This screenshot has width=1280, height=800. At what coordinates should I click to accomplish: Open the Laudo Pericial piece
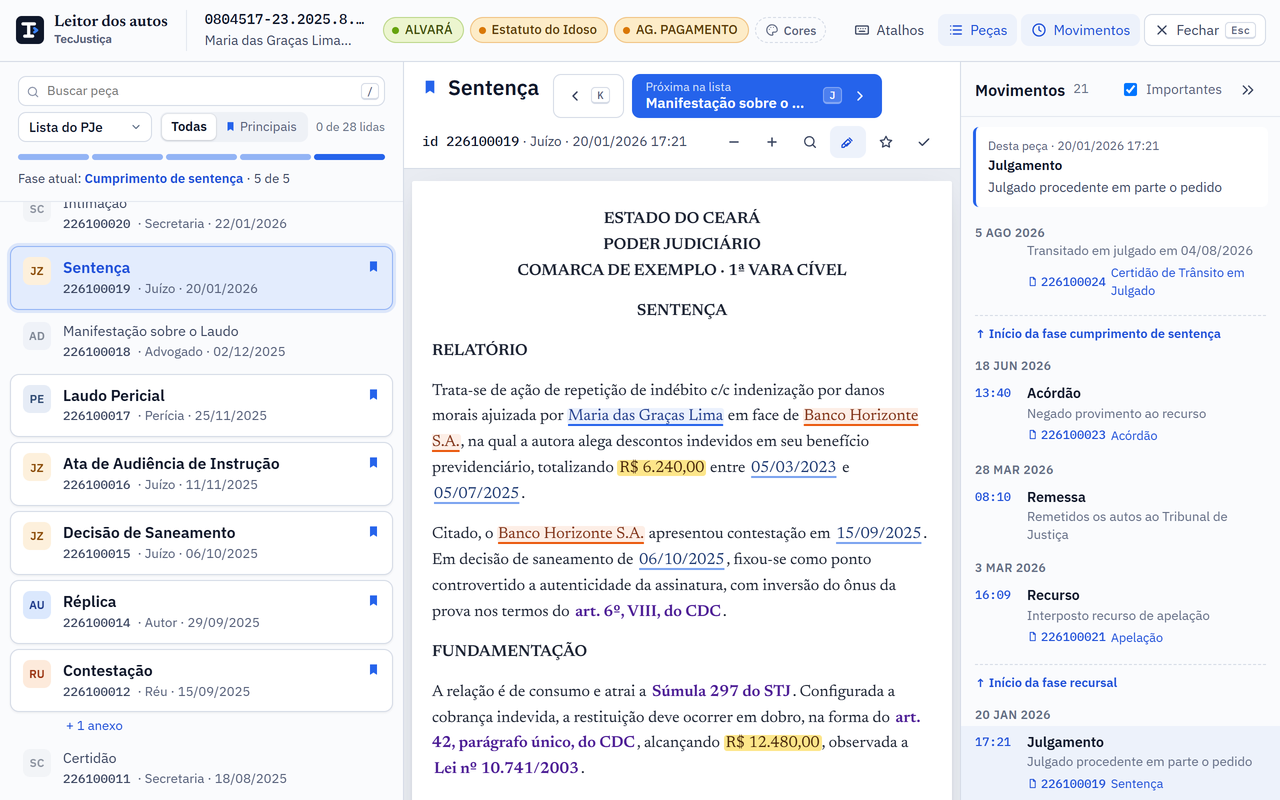pyautogui.click(x=201, y=406)
